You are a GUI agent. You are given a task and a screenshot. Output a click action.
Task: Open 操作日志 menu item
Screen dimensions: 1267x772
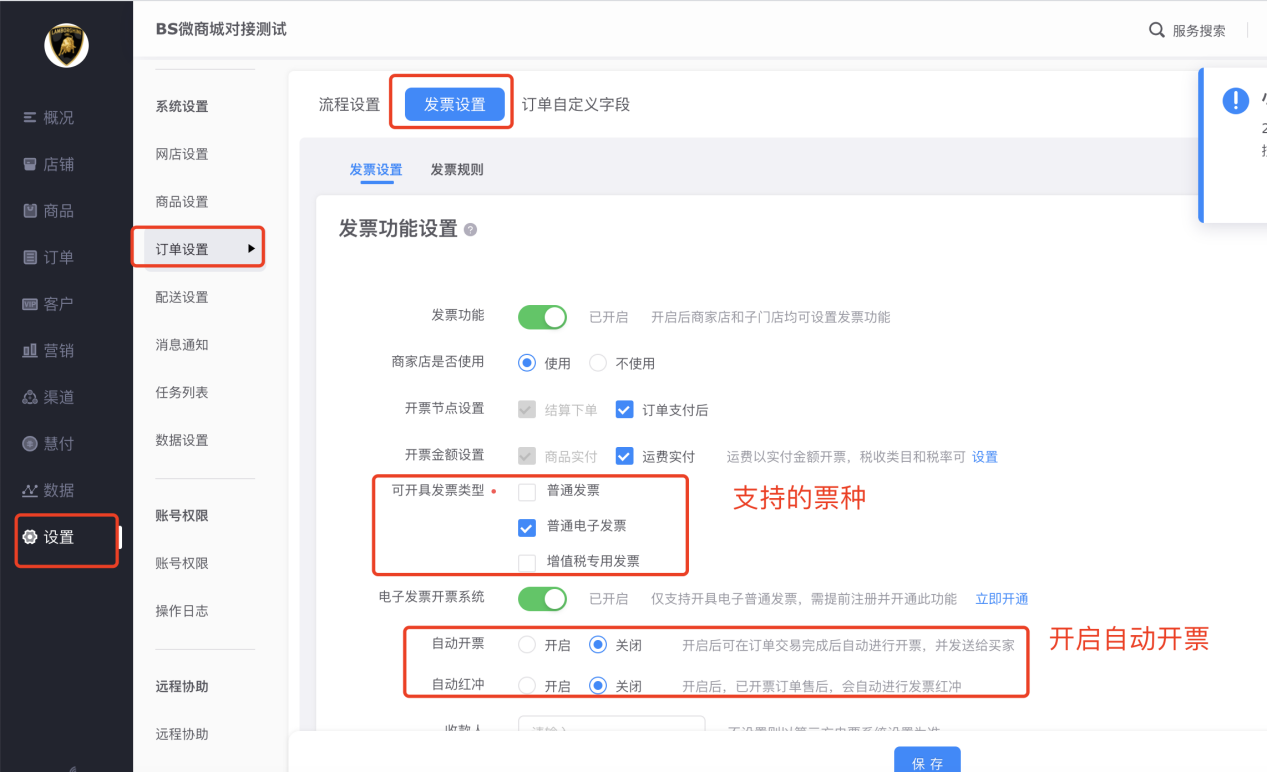pos(182,611)
